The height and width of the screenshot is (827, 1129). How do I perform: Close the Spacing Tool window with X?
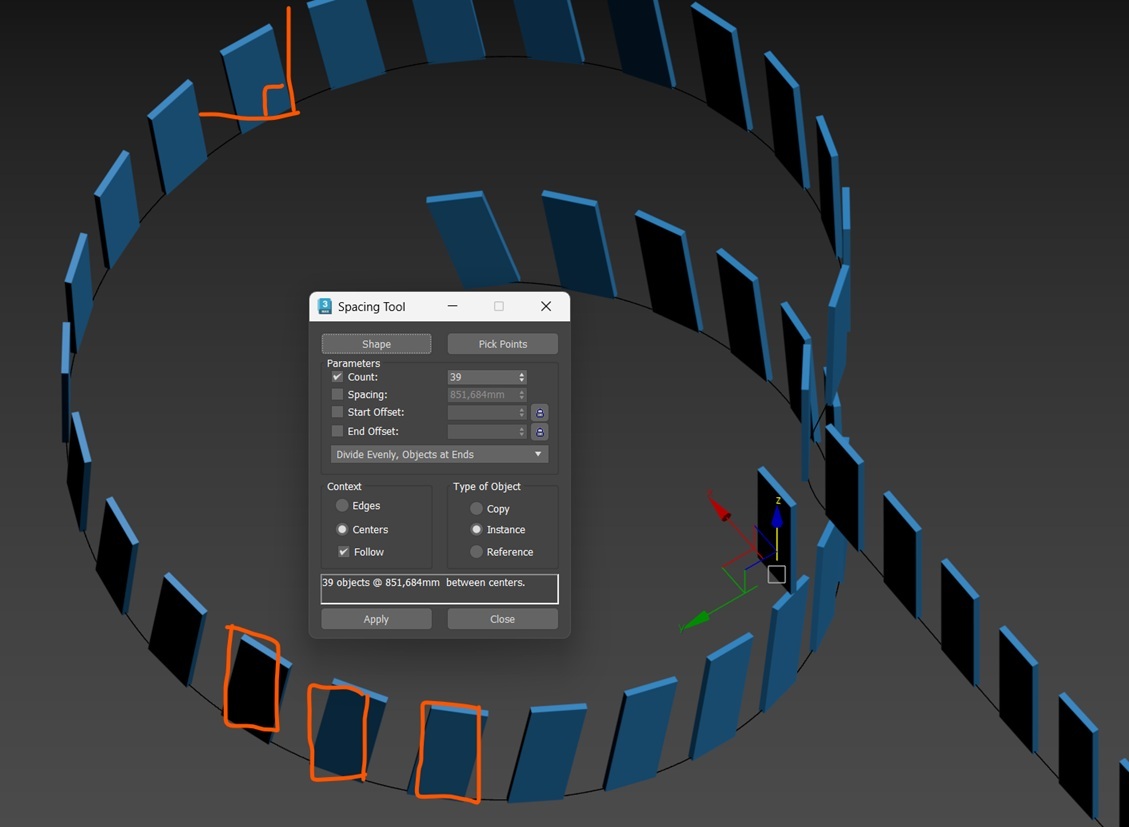[x=546, y=306]
